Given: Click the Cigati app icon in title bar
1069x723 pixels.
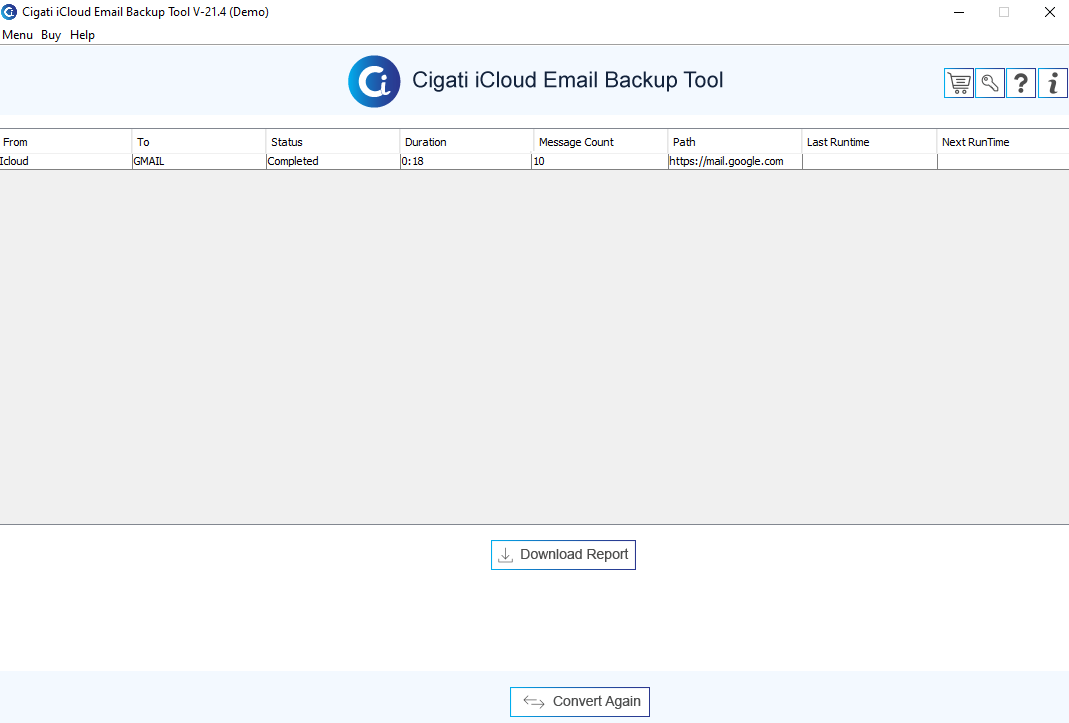Looking at the screenshot, I should click(9, 12).
